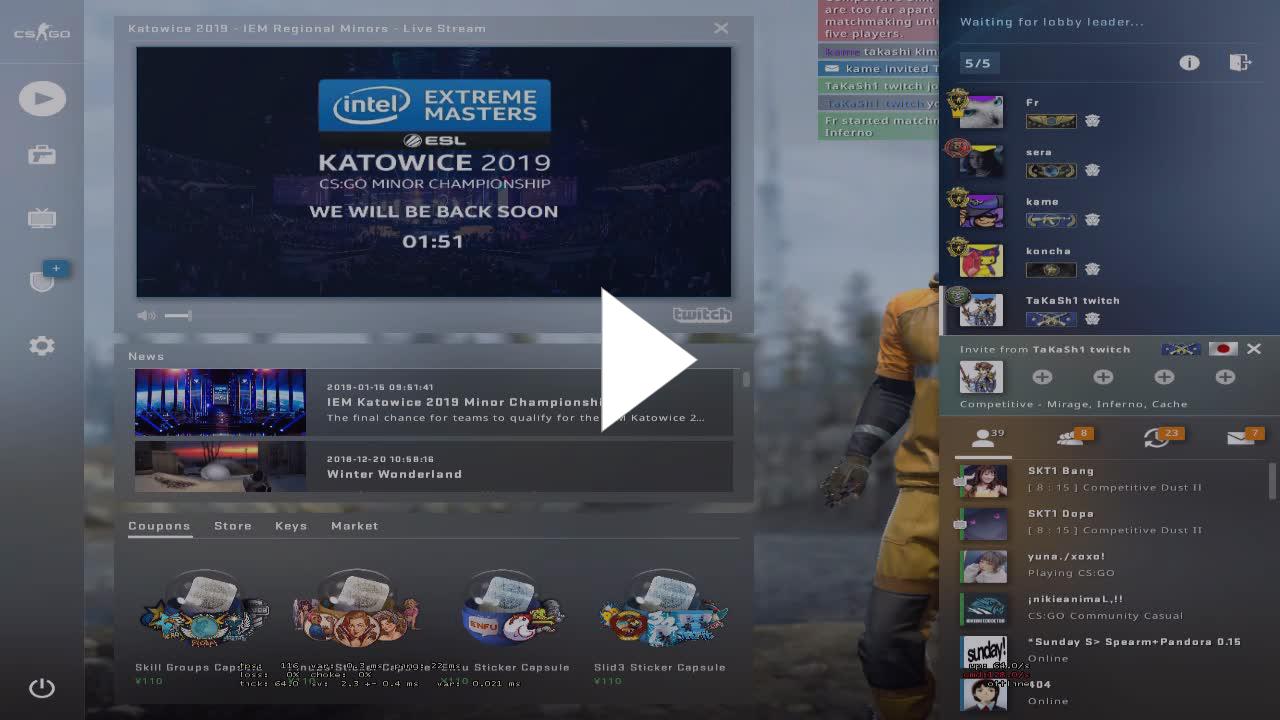Click the inviter avatar in invite panel
The height and width of the screenshot is (720, 1280).
[x=981, y=377]
